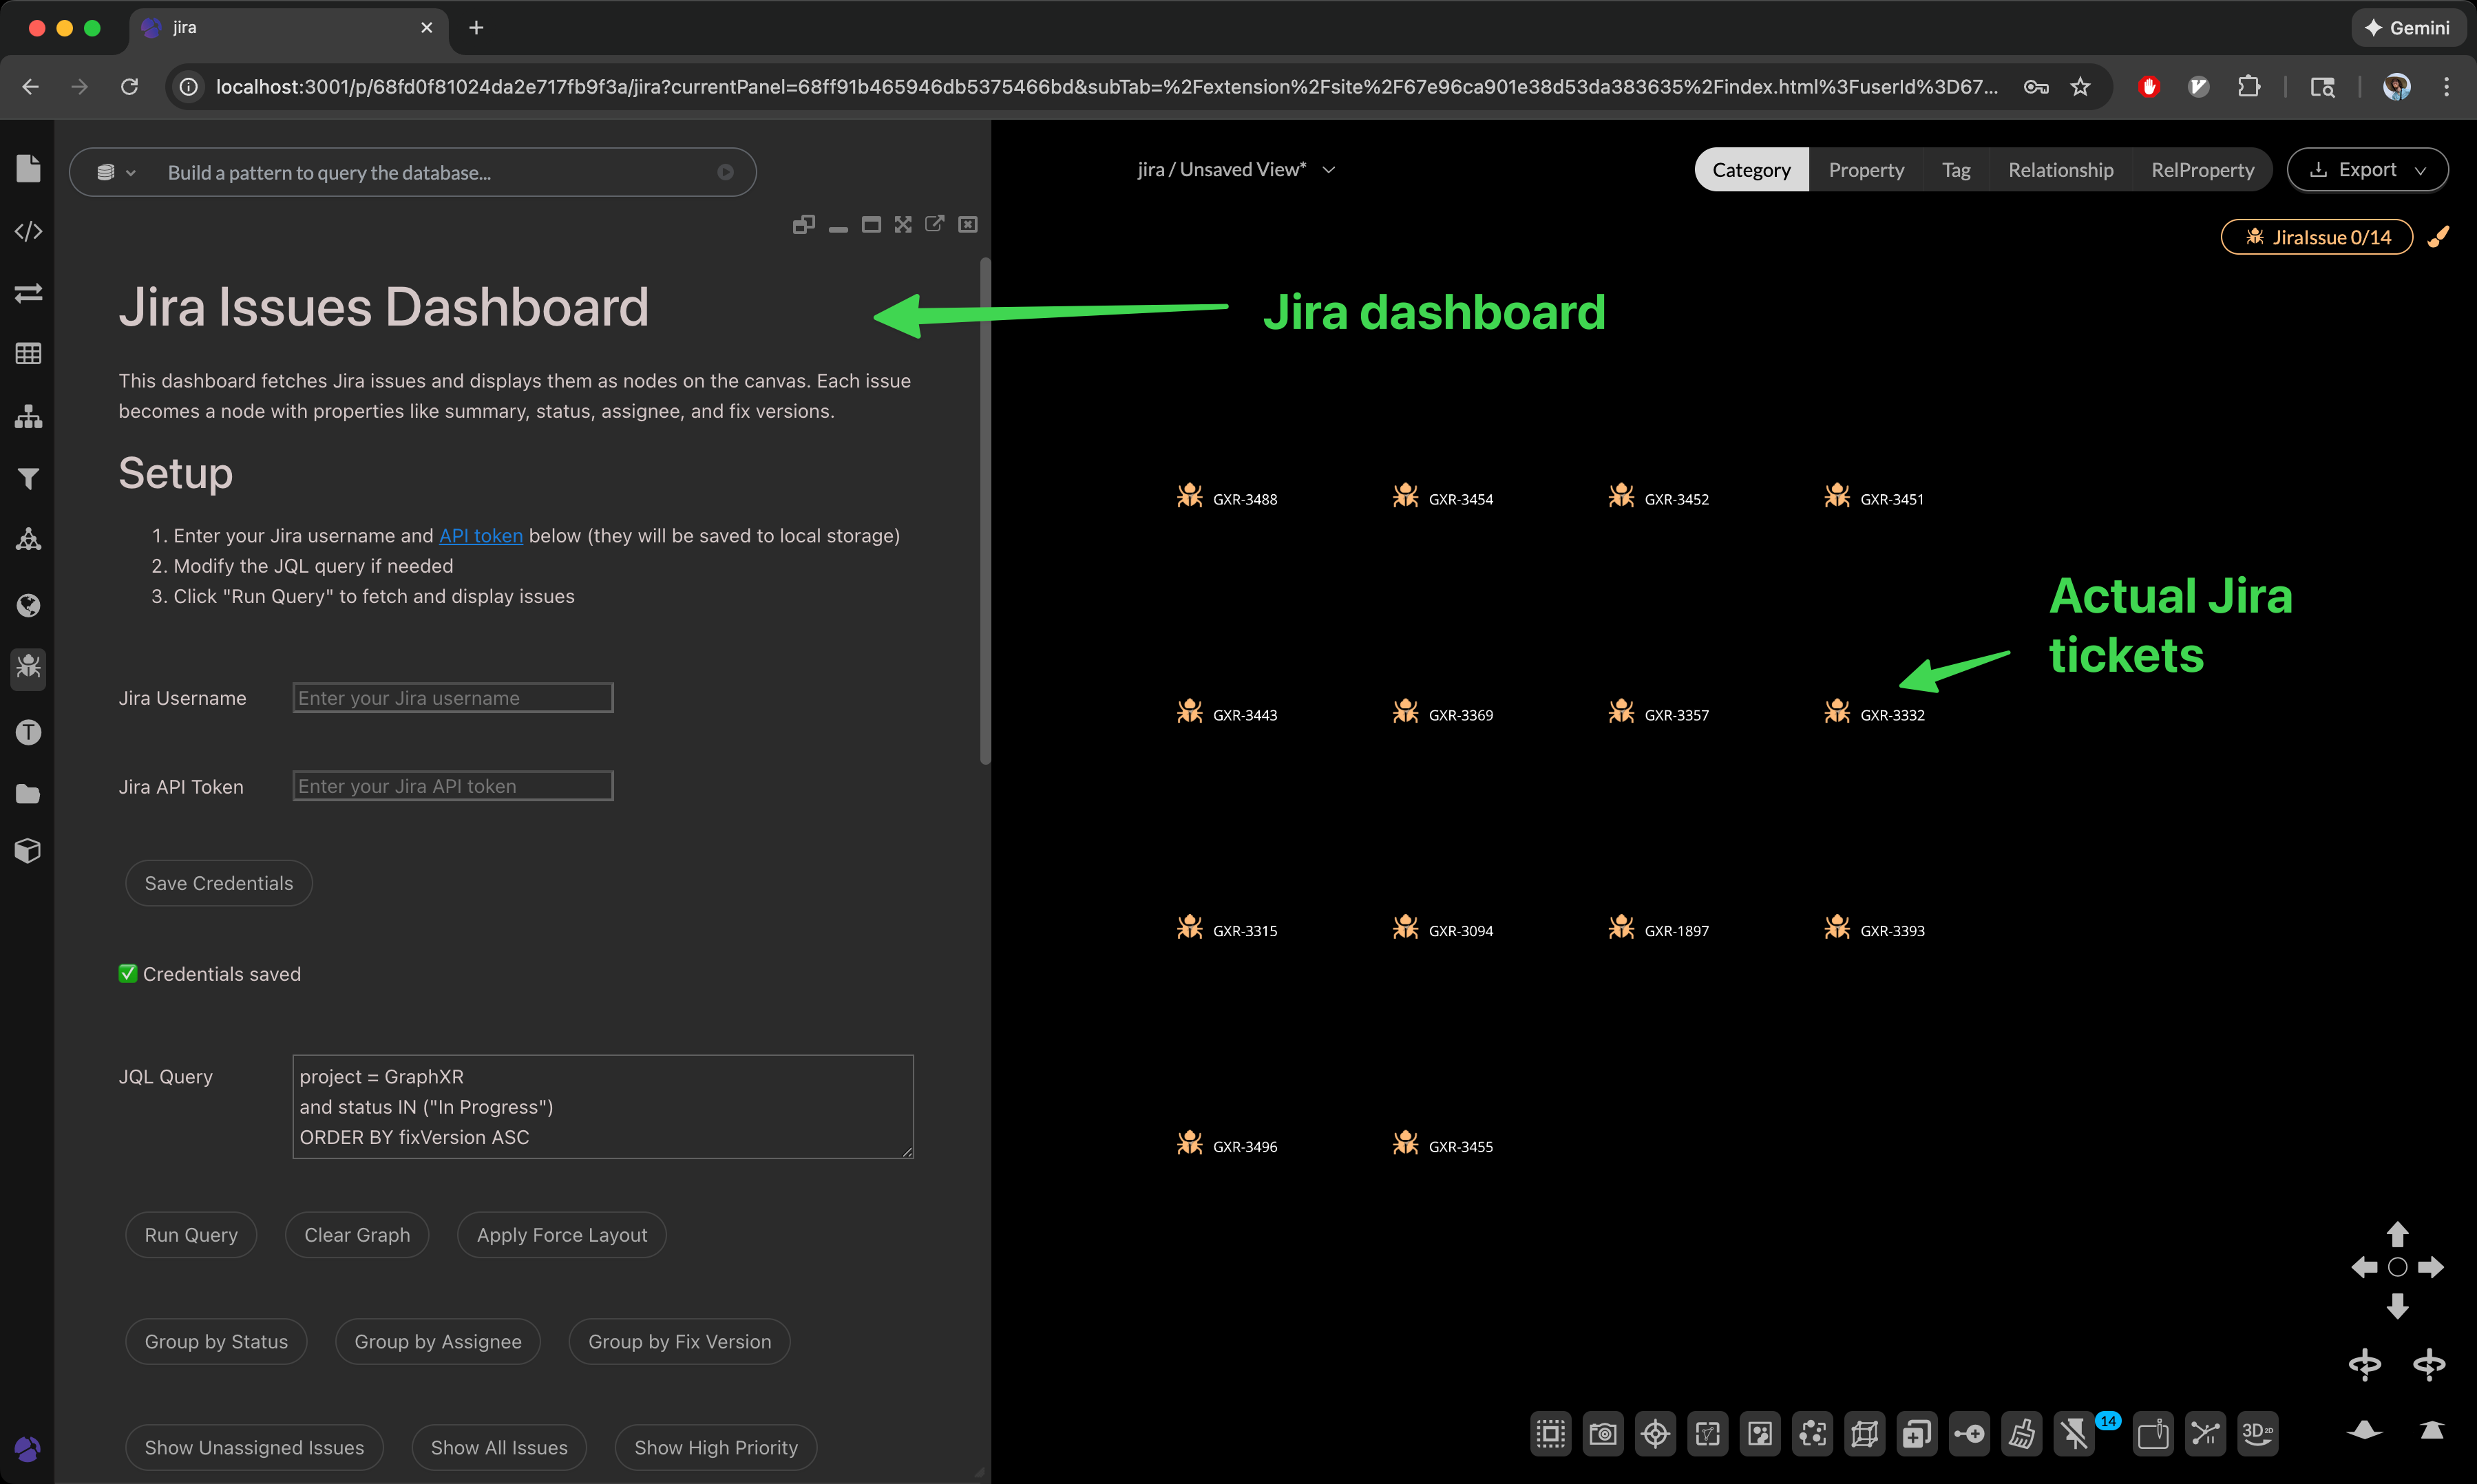Switch to the Relationship tab
The image size is (2477, 1484).
(x=2060, y=170)
